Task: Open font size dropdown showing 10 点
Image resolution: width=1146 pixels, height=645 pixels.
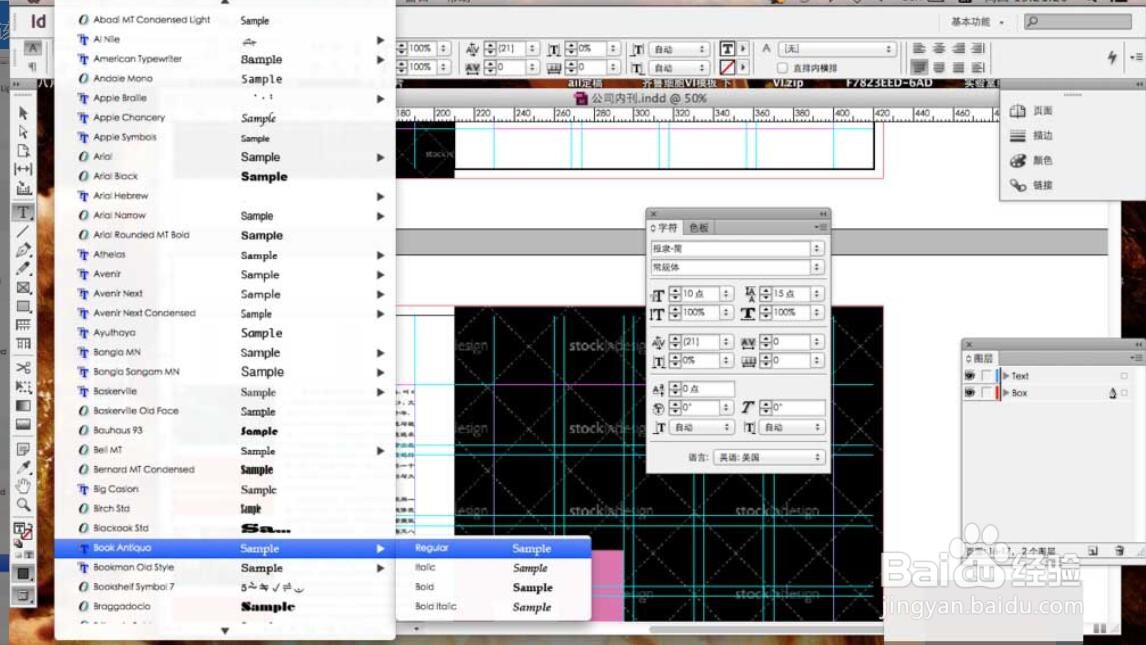Action: (726, 294)
